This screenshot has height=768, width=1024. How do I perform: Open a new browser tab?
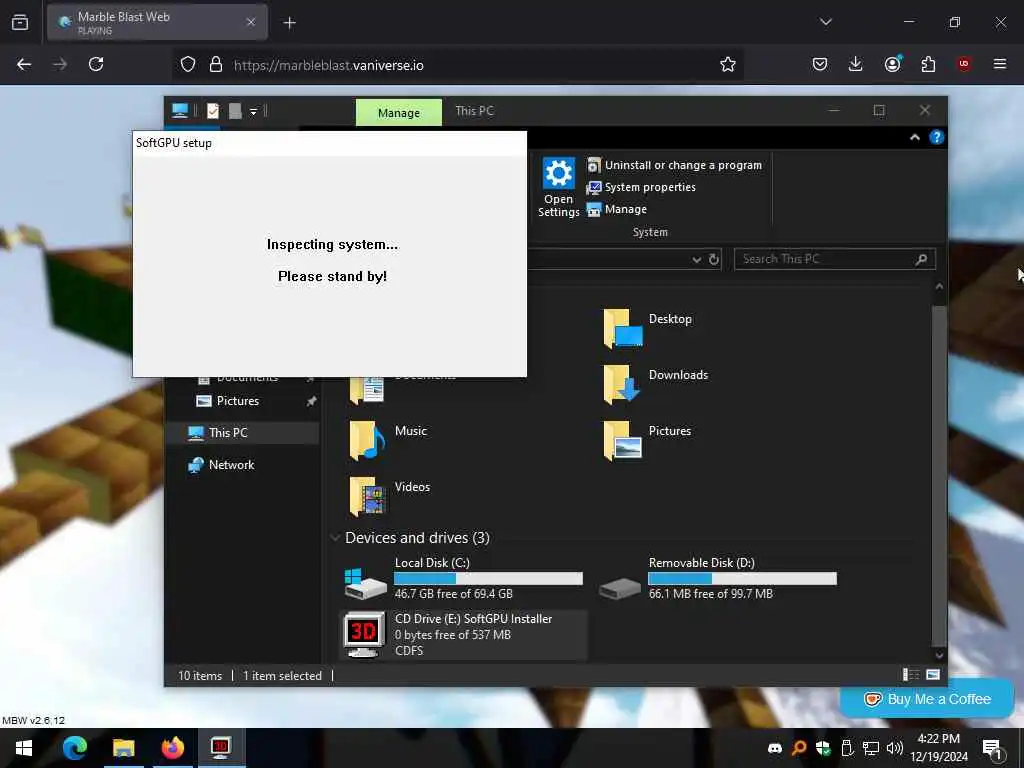click(289, 23)
